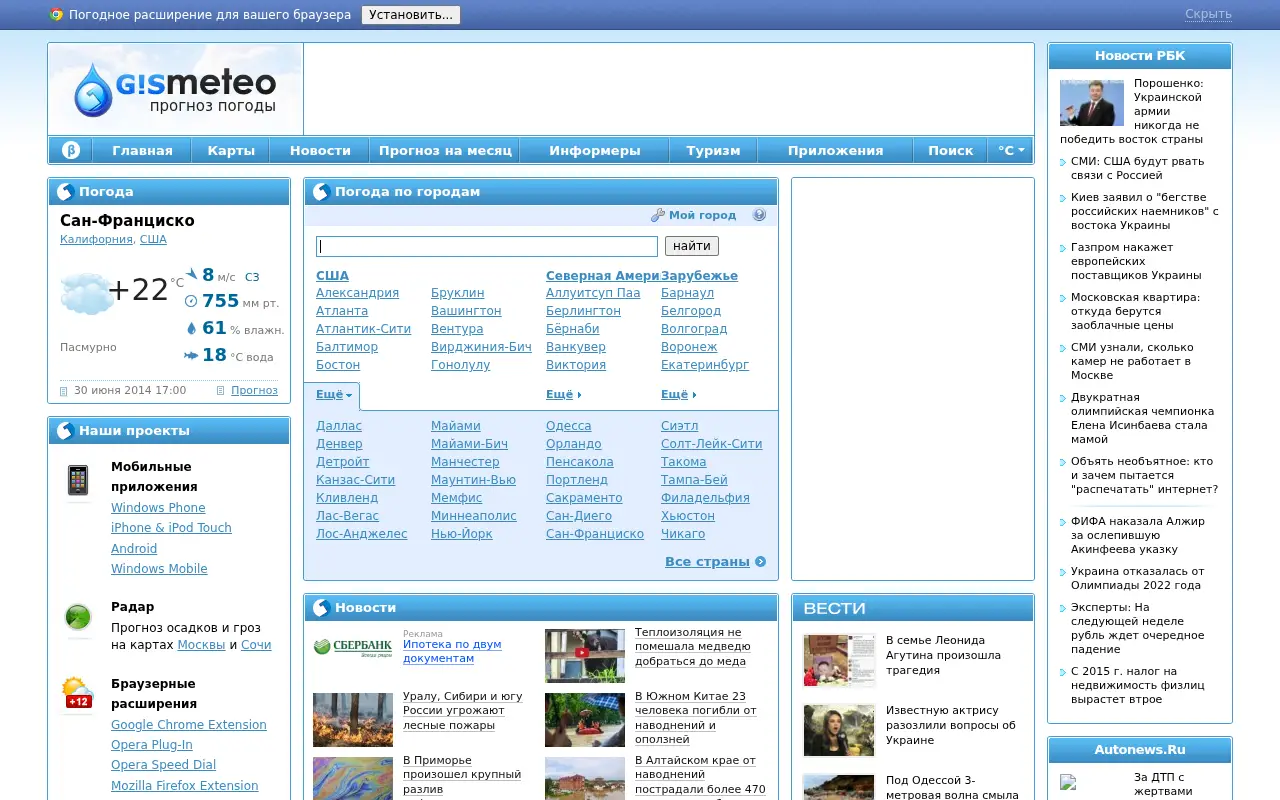Open the Opera Speed Dial link
The width and height of the screenshot is (1280, 800).
tap(163, 765)
